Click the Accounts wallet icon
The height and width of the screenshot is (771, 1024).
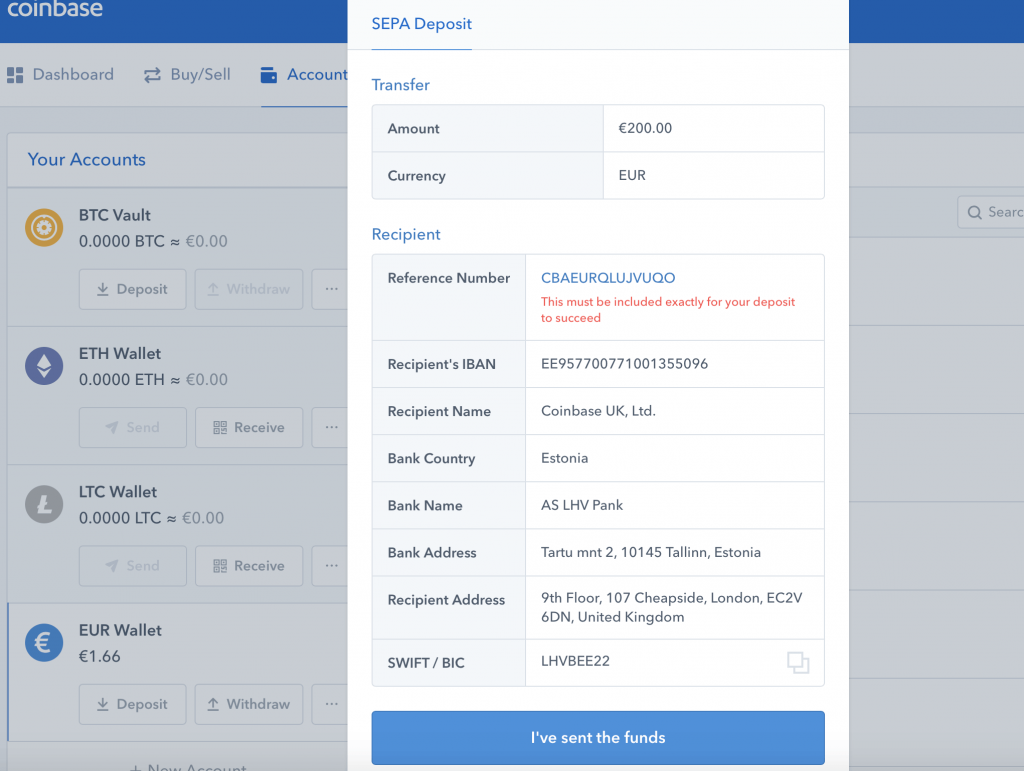tap(268, 75)
